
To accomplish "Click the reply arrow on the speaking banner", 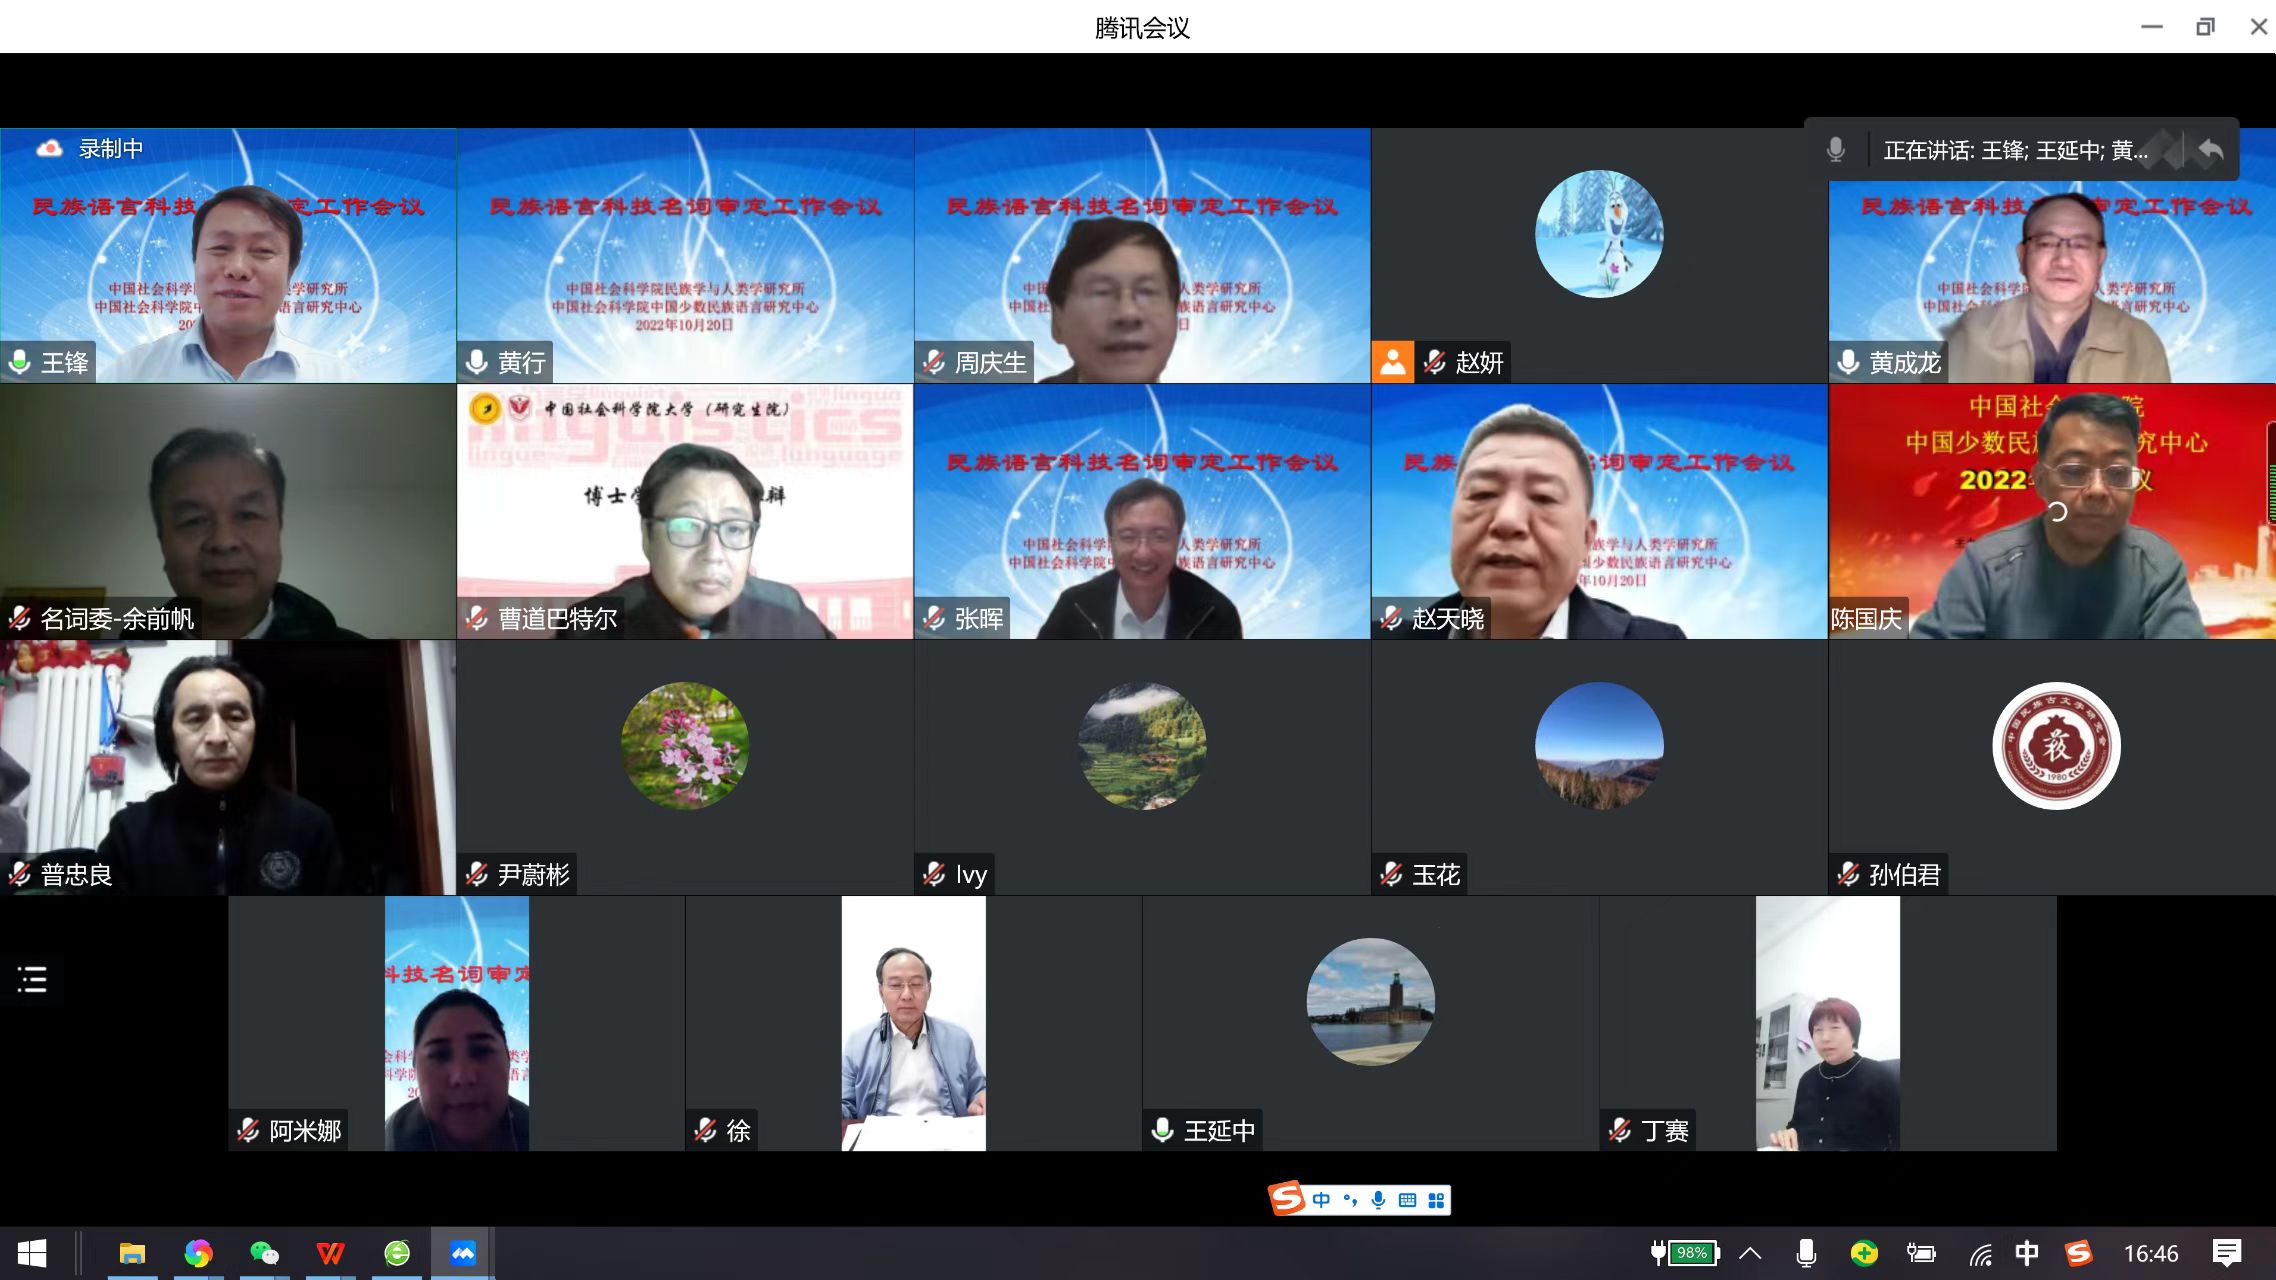I will coord(2211,150).
